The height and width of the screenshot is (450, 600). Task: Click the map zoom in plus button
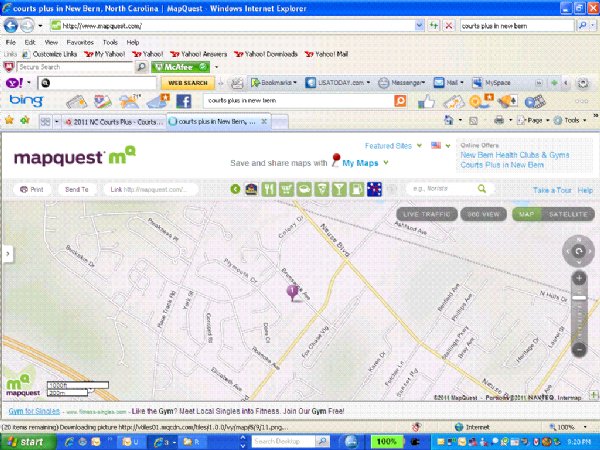coord(578,277)
